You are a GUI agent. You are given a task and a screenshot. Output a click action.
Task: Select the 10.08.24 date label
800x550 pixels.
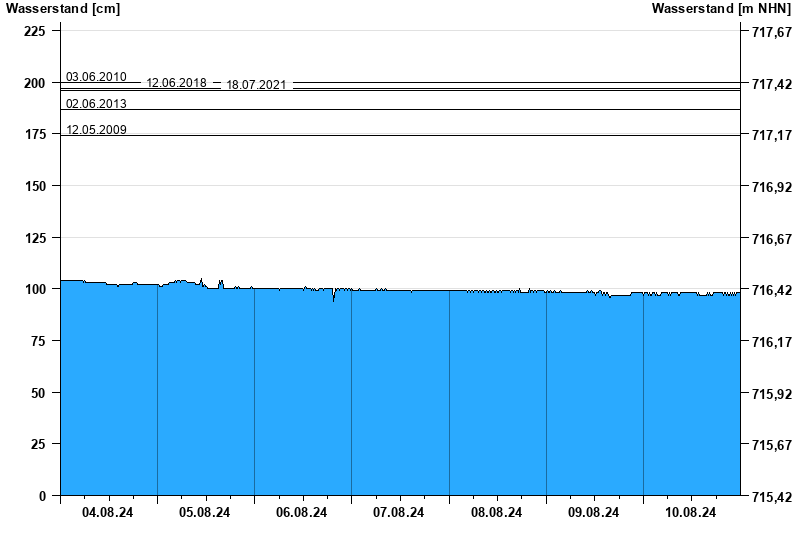click(690, 512)
